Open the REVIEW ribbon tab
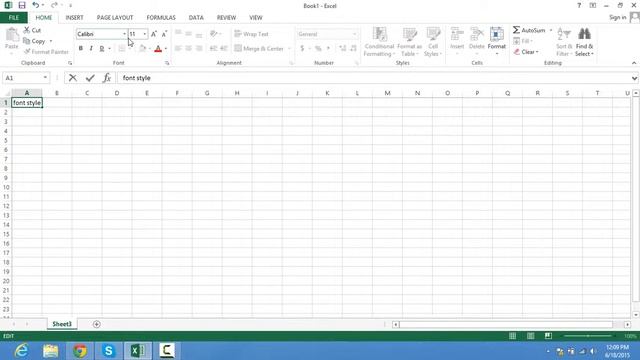The width and height of the screenshot is (640, 360). click(x=226, y=18)
